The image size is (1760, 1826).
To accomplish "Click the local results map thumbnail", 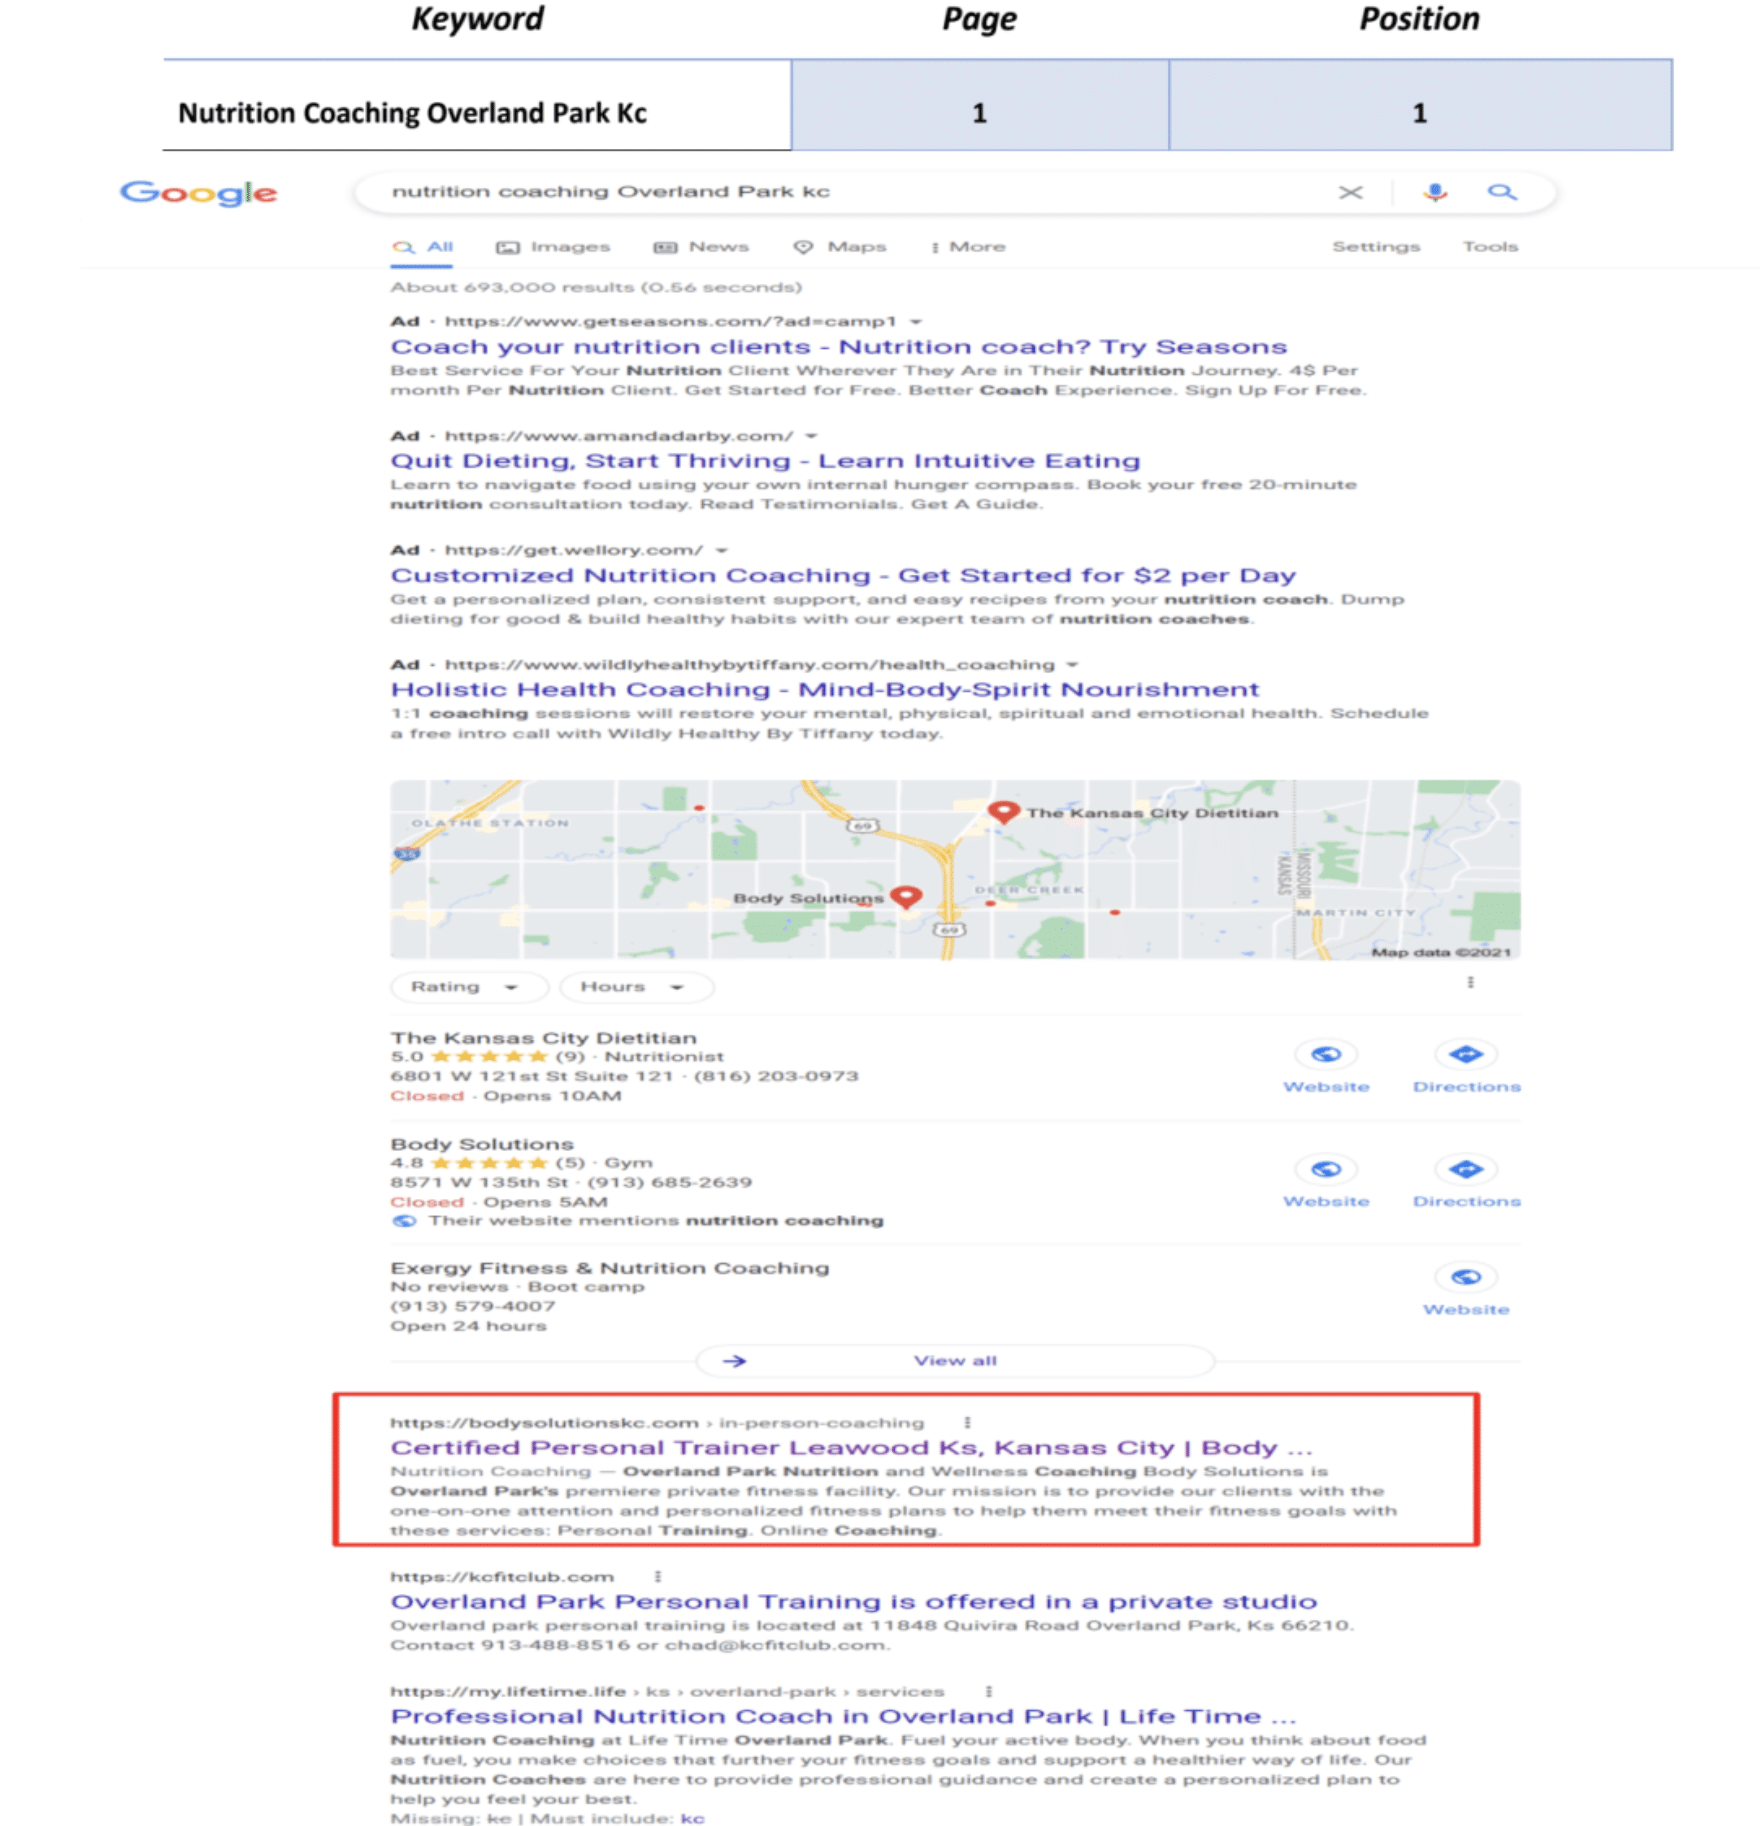I will pyautogui.click(x=955, y=870).
